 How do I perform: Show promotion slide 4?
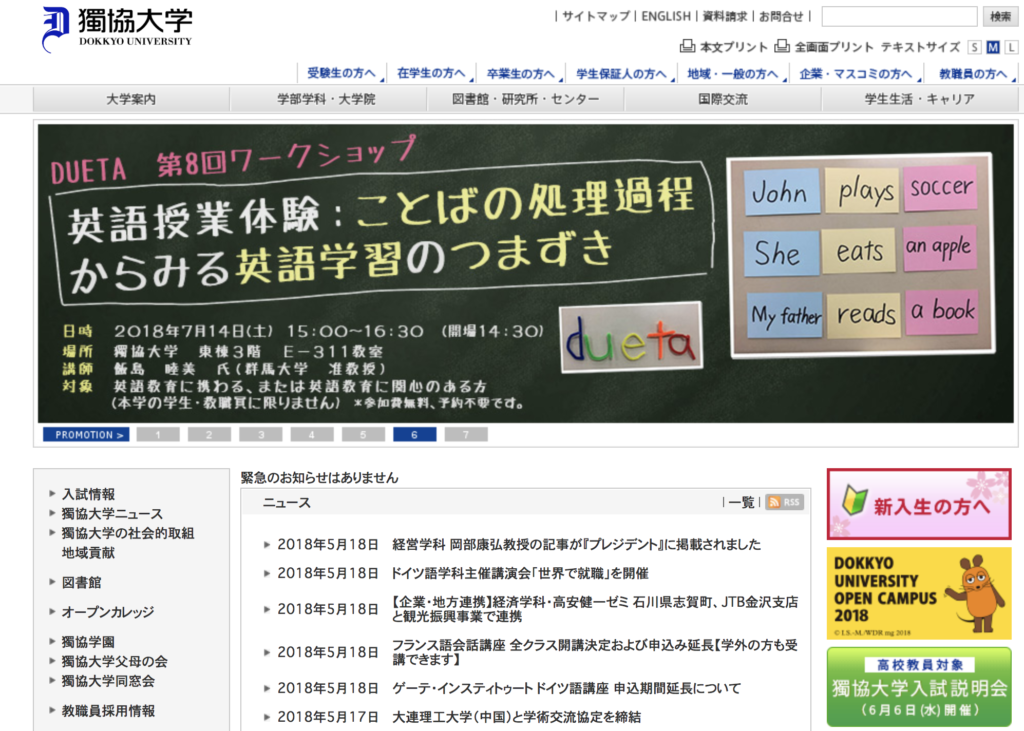[x=312, y=434]
